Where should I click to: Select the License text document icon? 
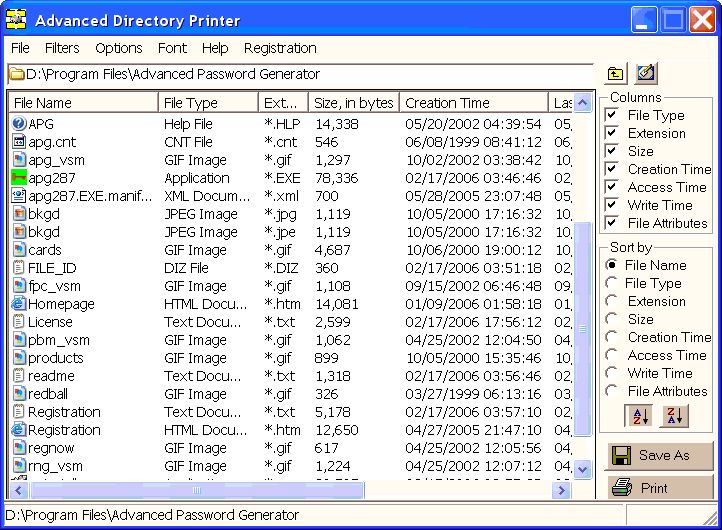pyautogui.click(x=19, y=322)
